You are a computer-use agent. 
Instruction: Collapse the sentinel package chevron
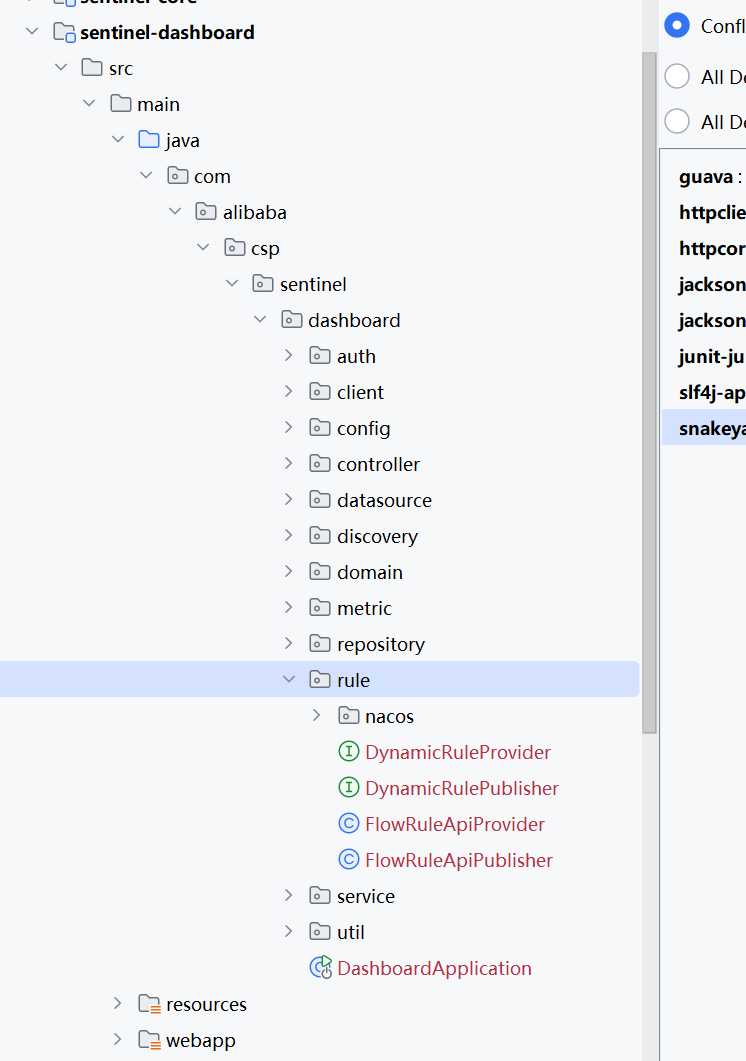[232, 284]
